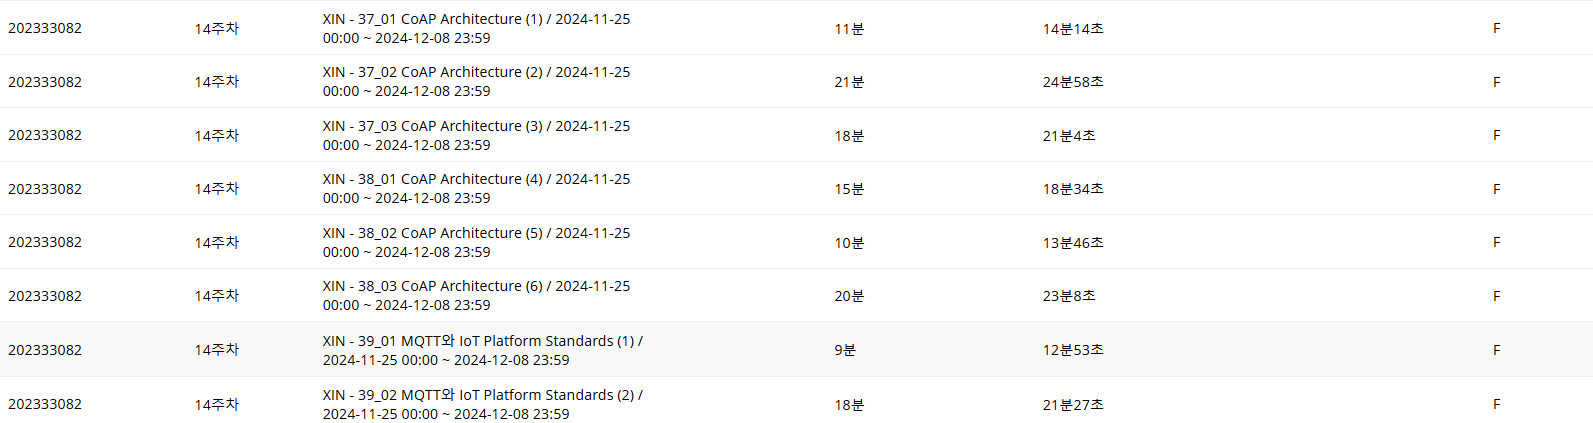Click the 14분14초 watch time cell
The width and height of the screenshot is (1593, 423).
[x=1073, y=29]
